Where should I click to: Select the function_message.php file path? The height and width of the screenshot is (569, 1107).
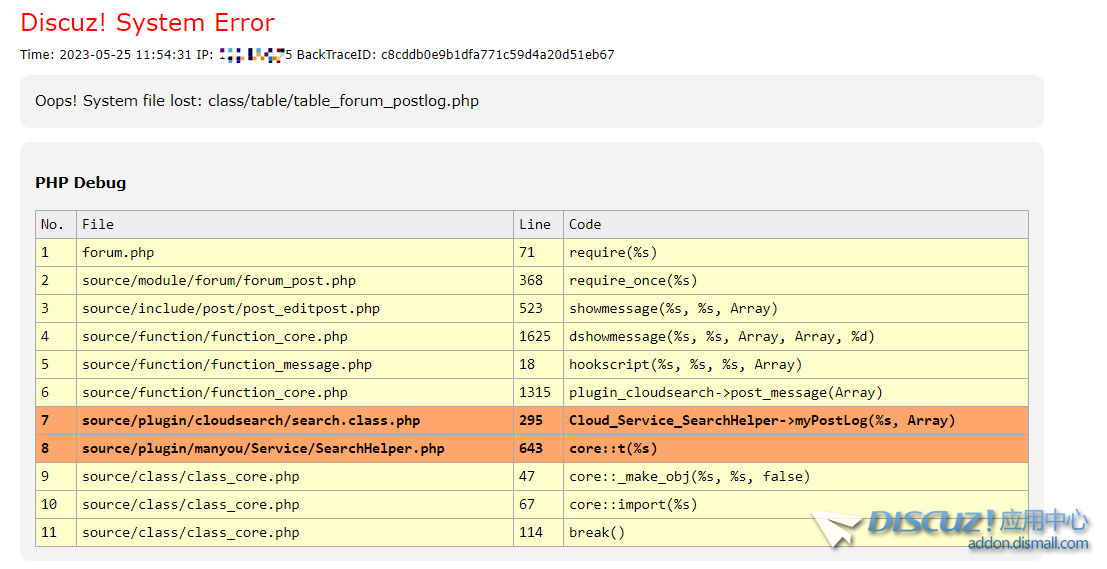(x=226, y=364)
